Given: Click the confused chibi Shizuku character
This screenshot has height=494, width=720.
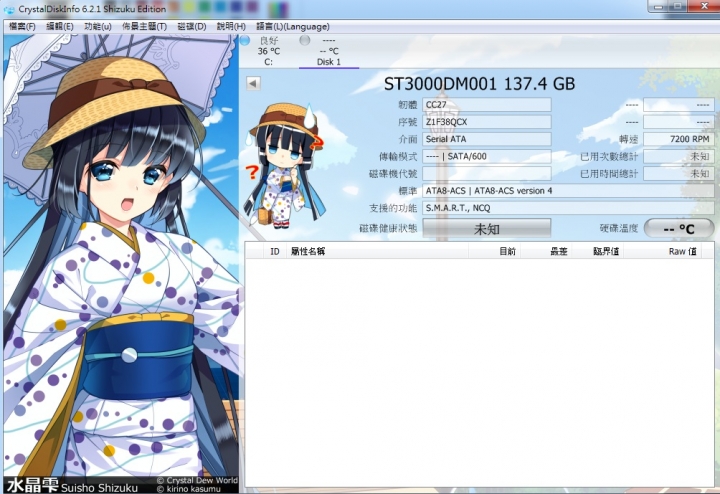Looking at the screenshot, I should point(285,165).
